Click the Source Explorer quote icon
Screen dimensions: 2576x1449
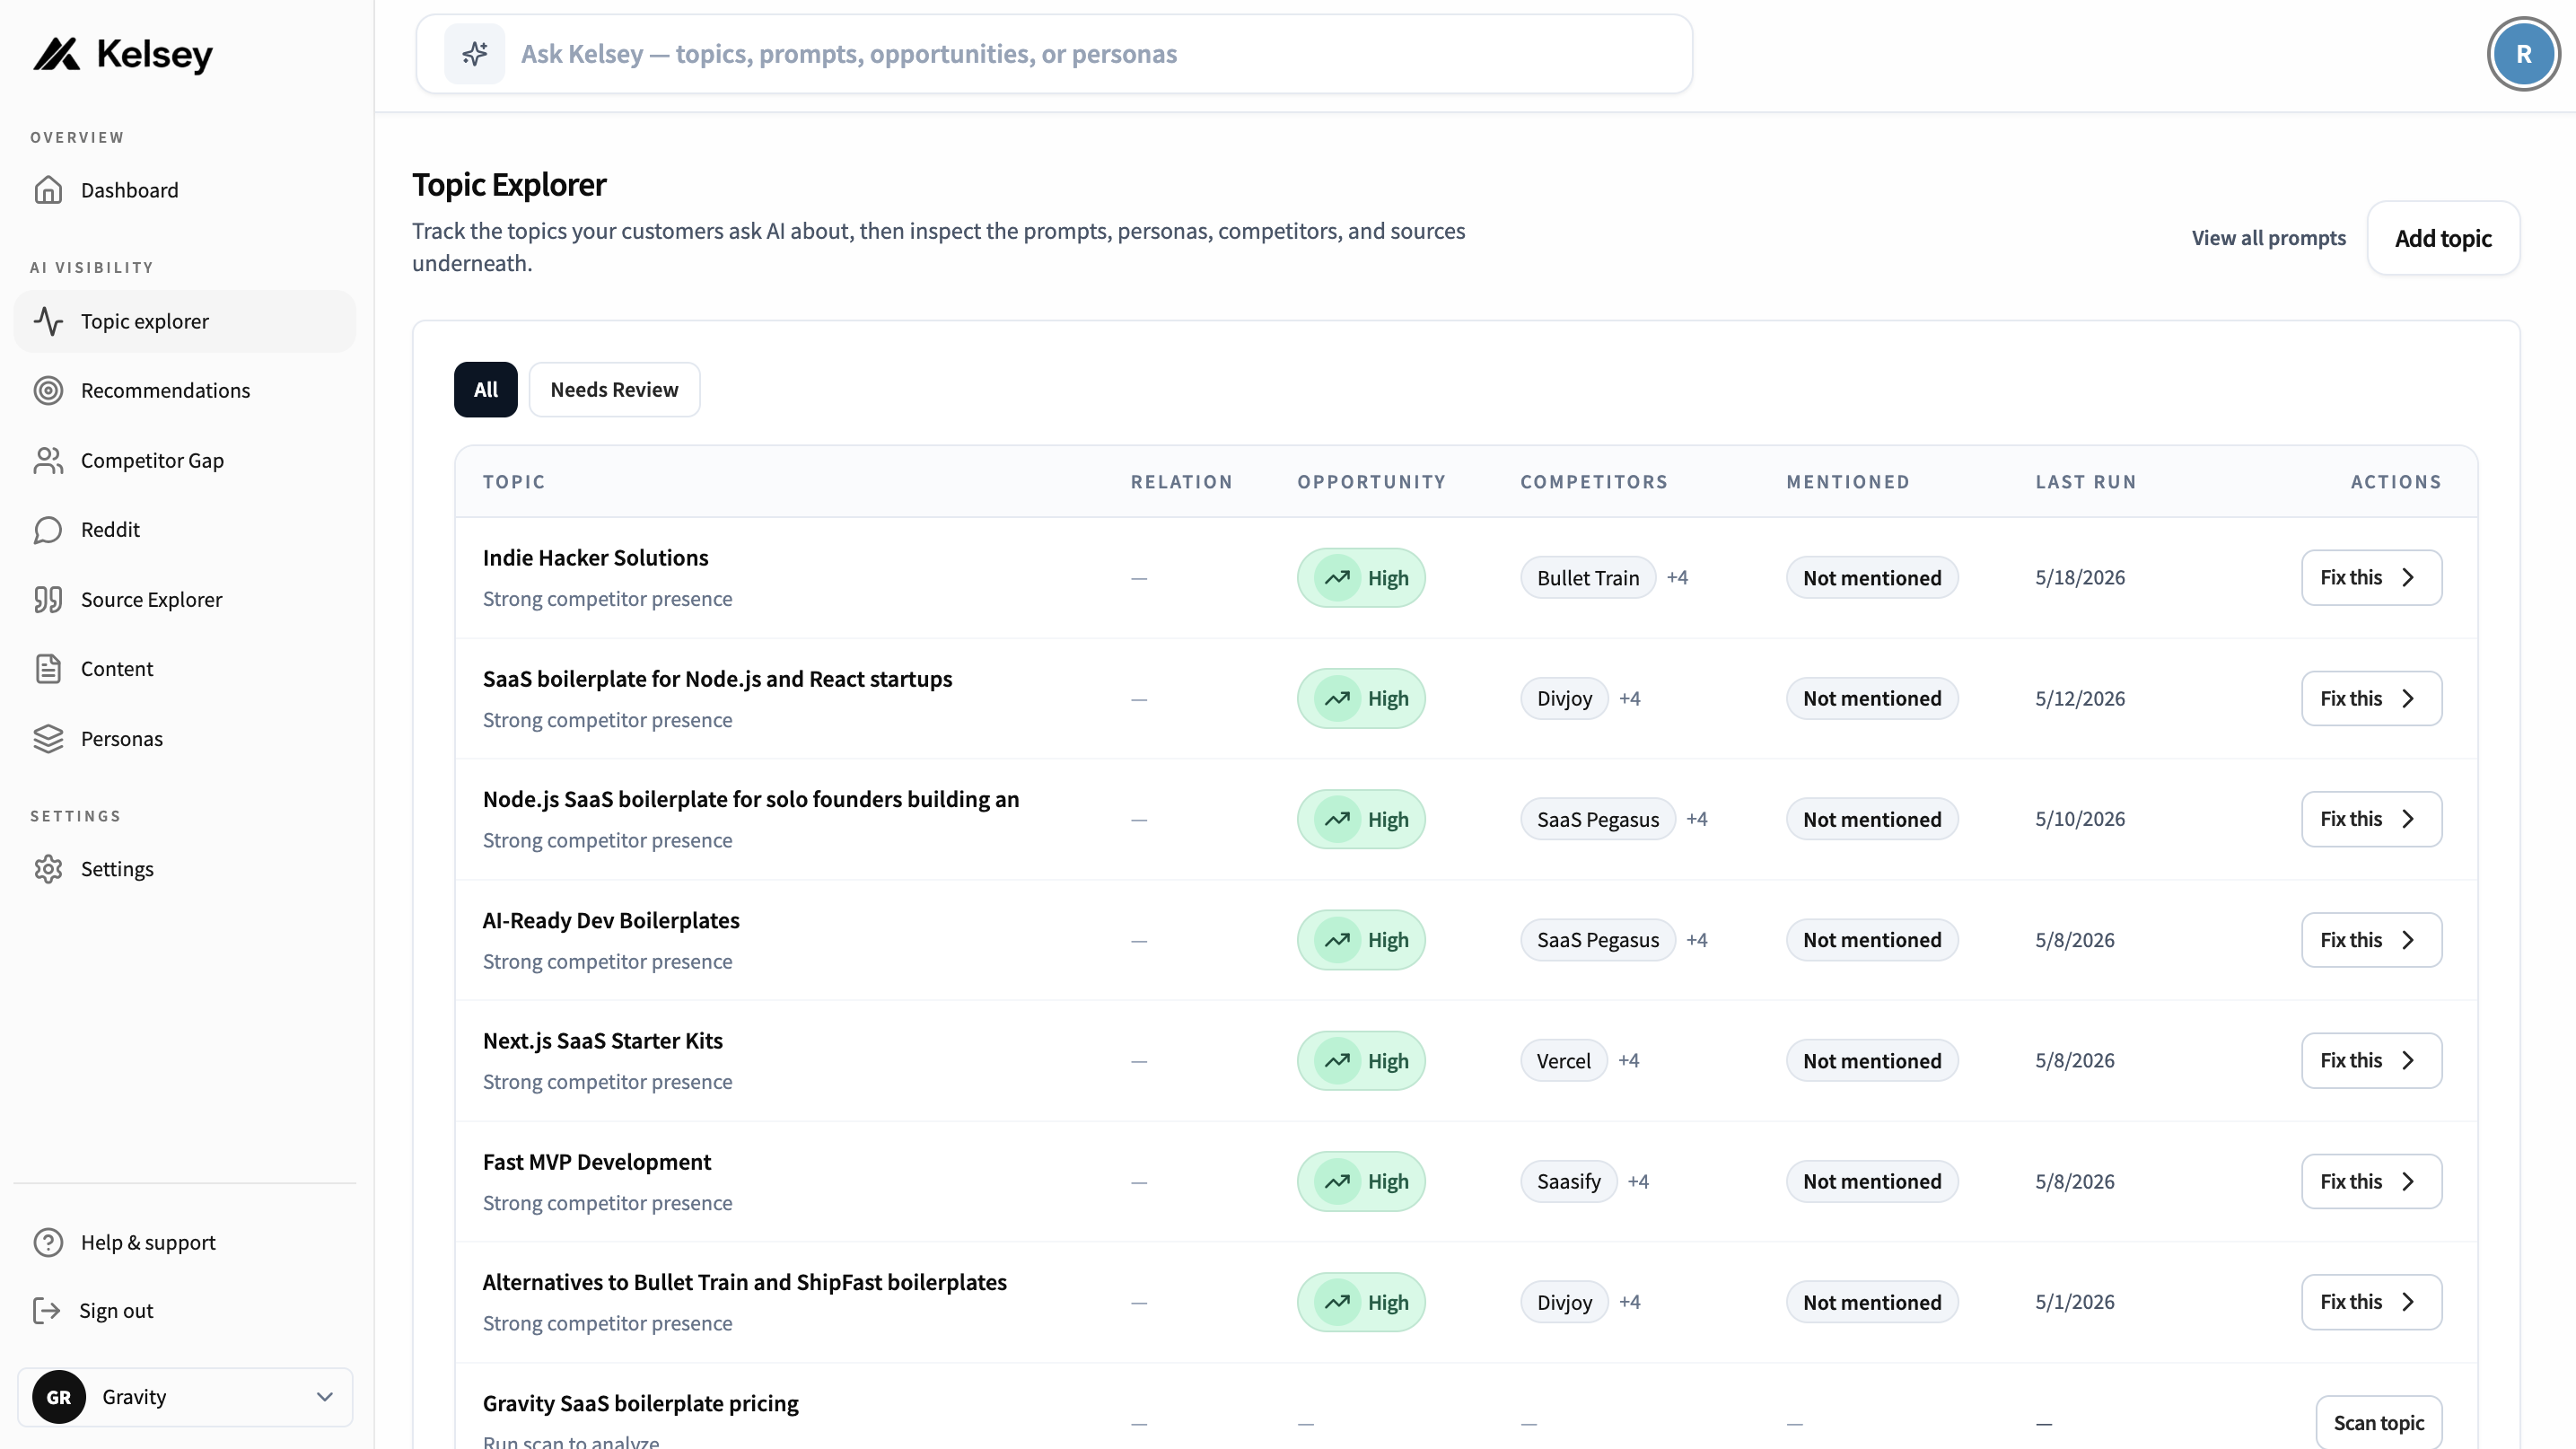48,599
